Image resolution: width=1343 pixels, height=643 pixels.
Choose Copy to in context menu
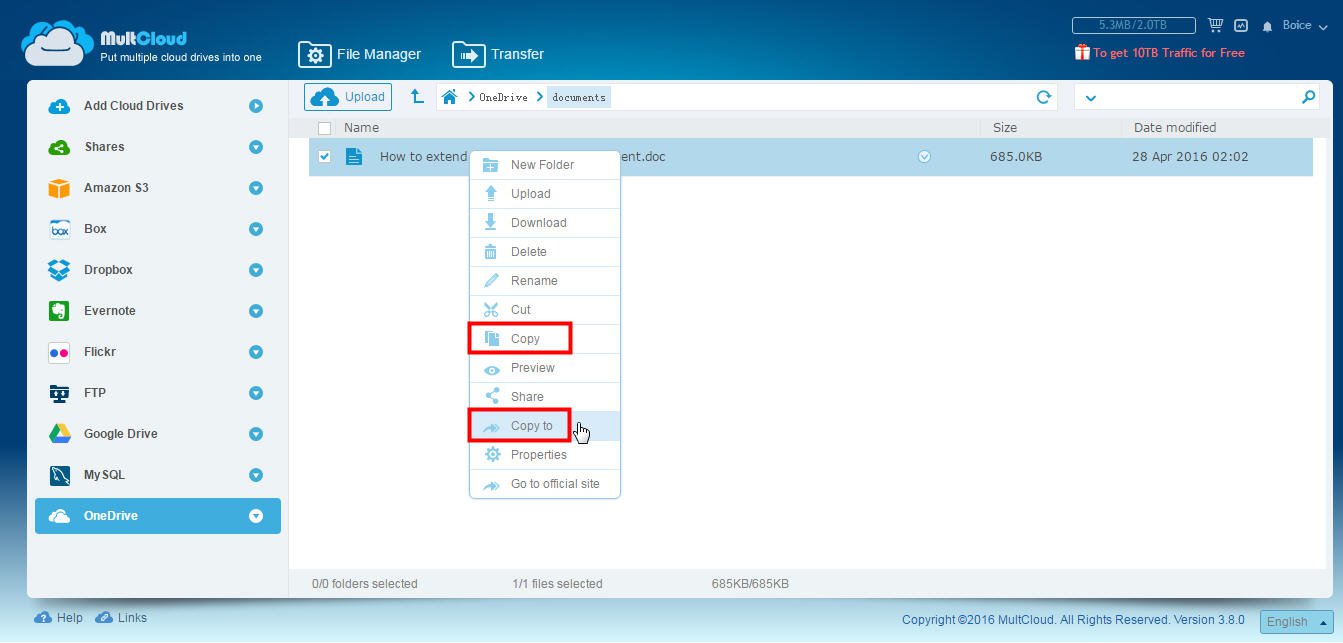coord(545,426)
